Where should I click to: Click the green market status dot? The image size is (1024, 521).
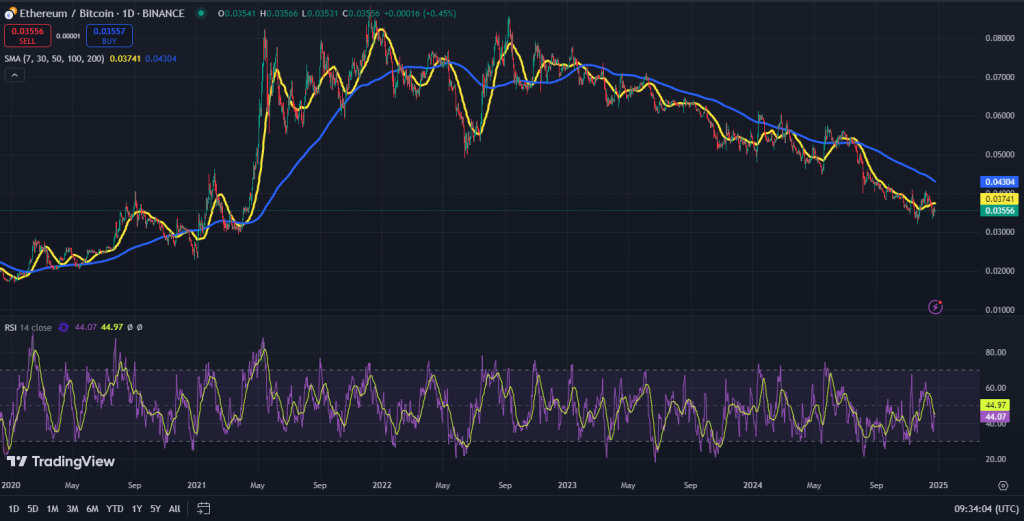pyautogui.click(x=201, y=13)
